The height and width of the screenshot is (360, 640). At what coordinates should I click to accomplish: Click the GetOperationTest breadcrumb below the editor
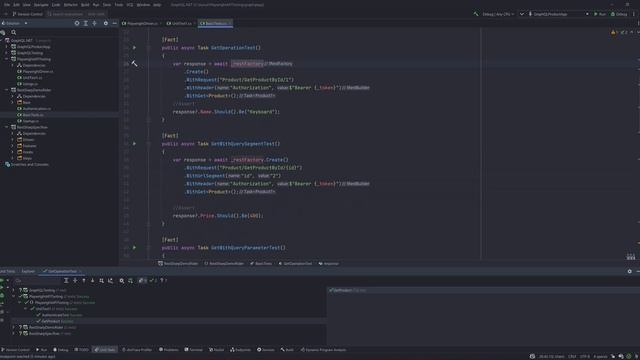click(x=295, y=264)
